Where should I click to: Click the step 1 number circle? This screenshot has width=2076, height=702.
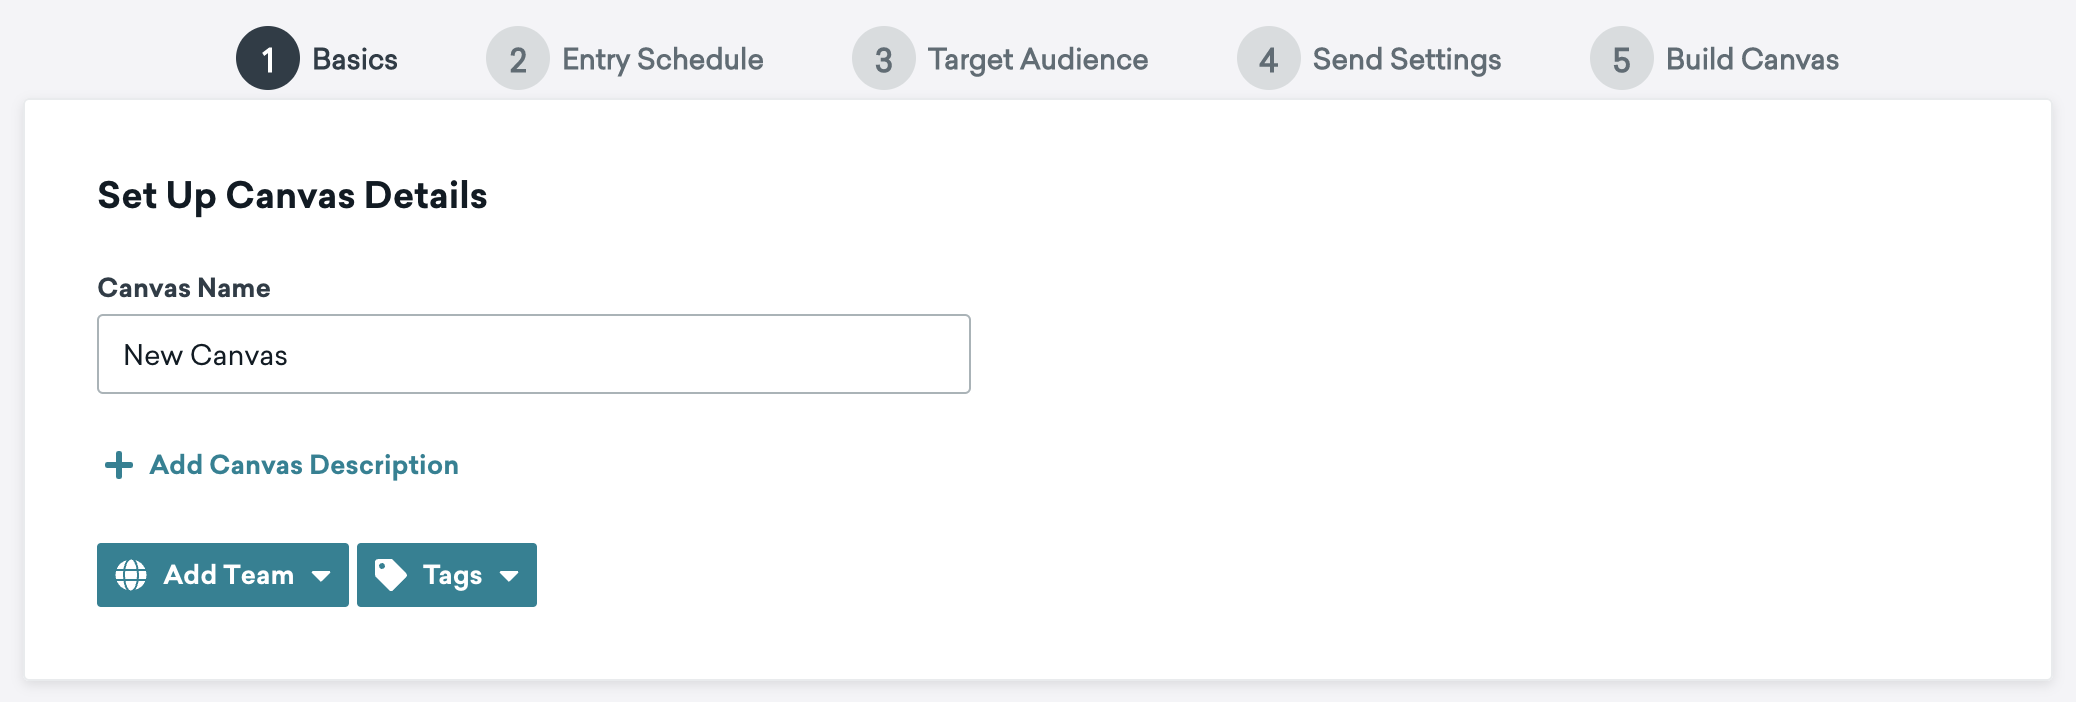[268, 59]
